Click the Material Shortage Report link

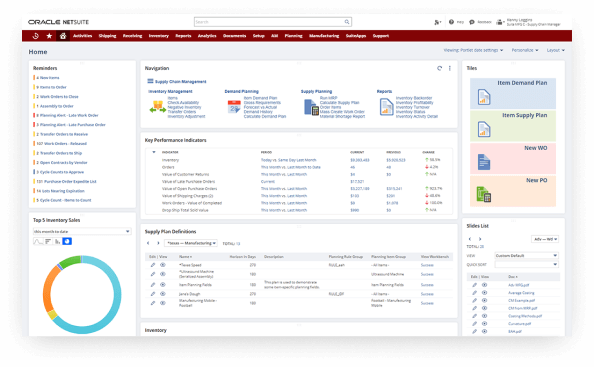click(342, 116)
